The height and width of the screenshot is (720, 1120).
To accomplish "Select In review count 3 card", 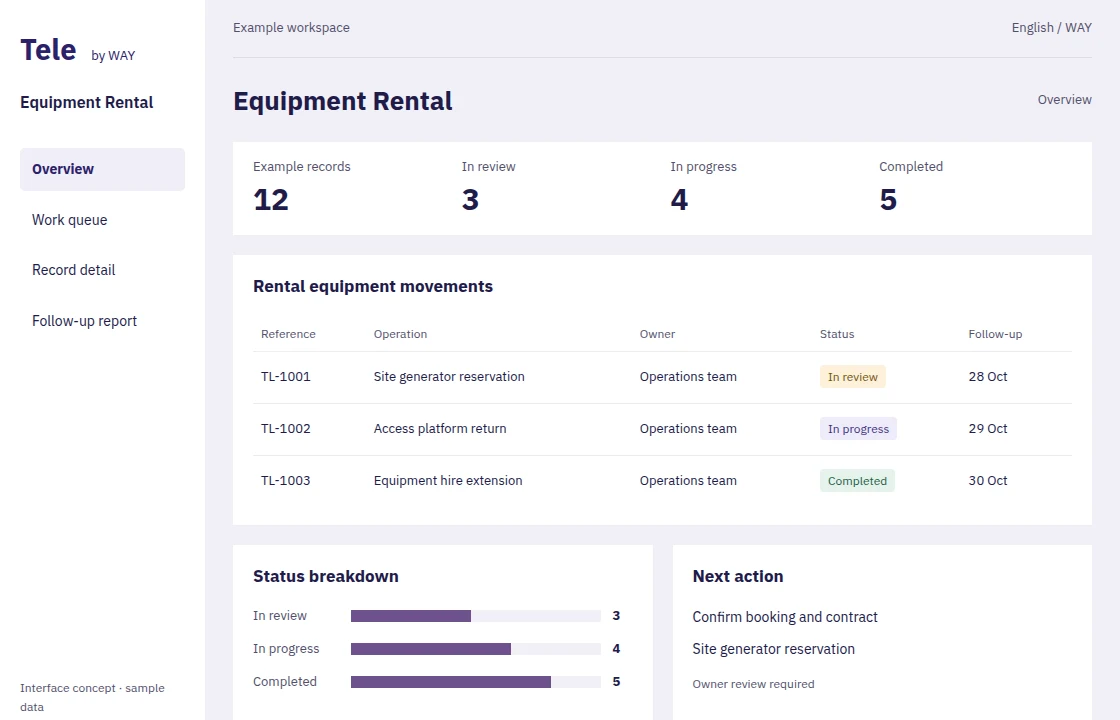I will 470,200.
